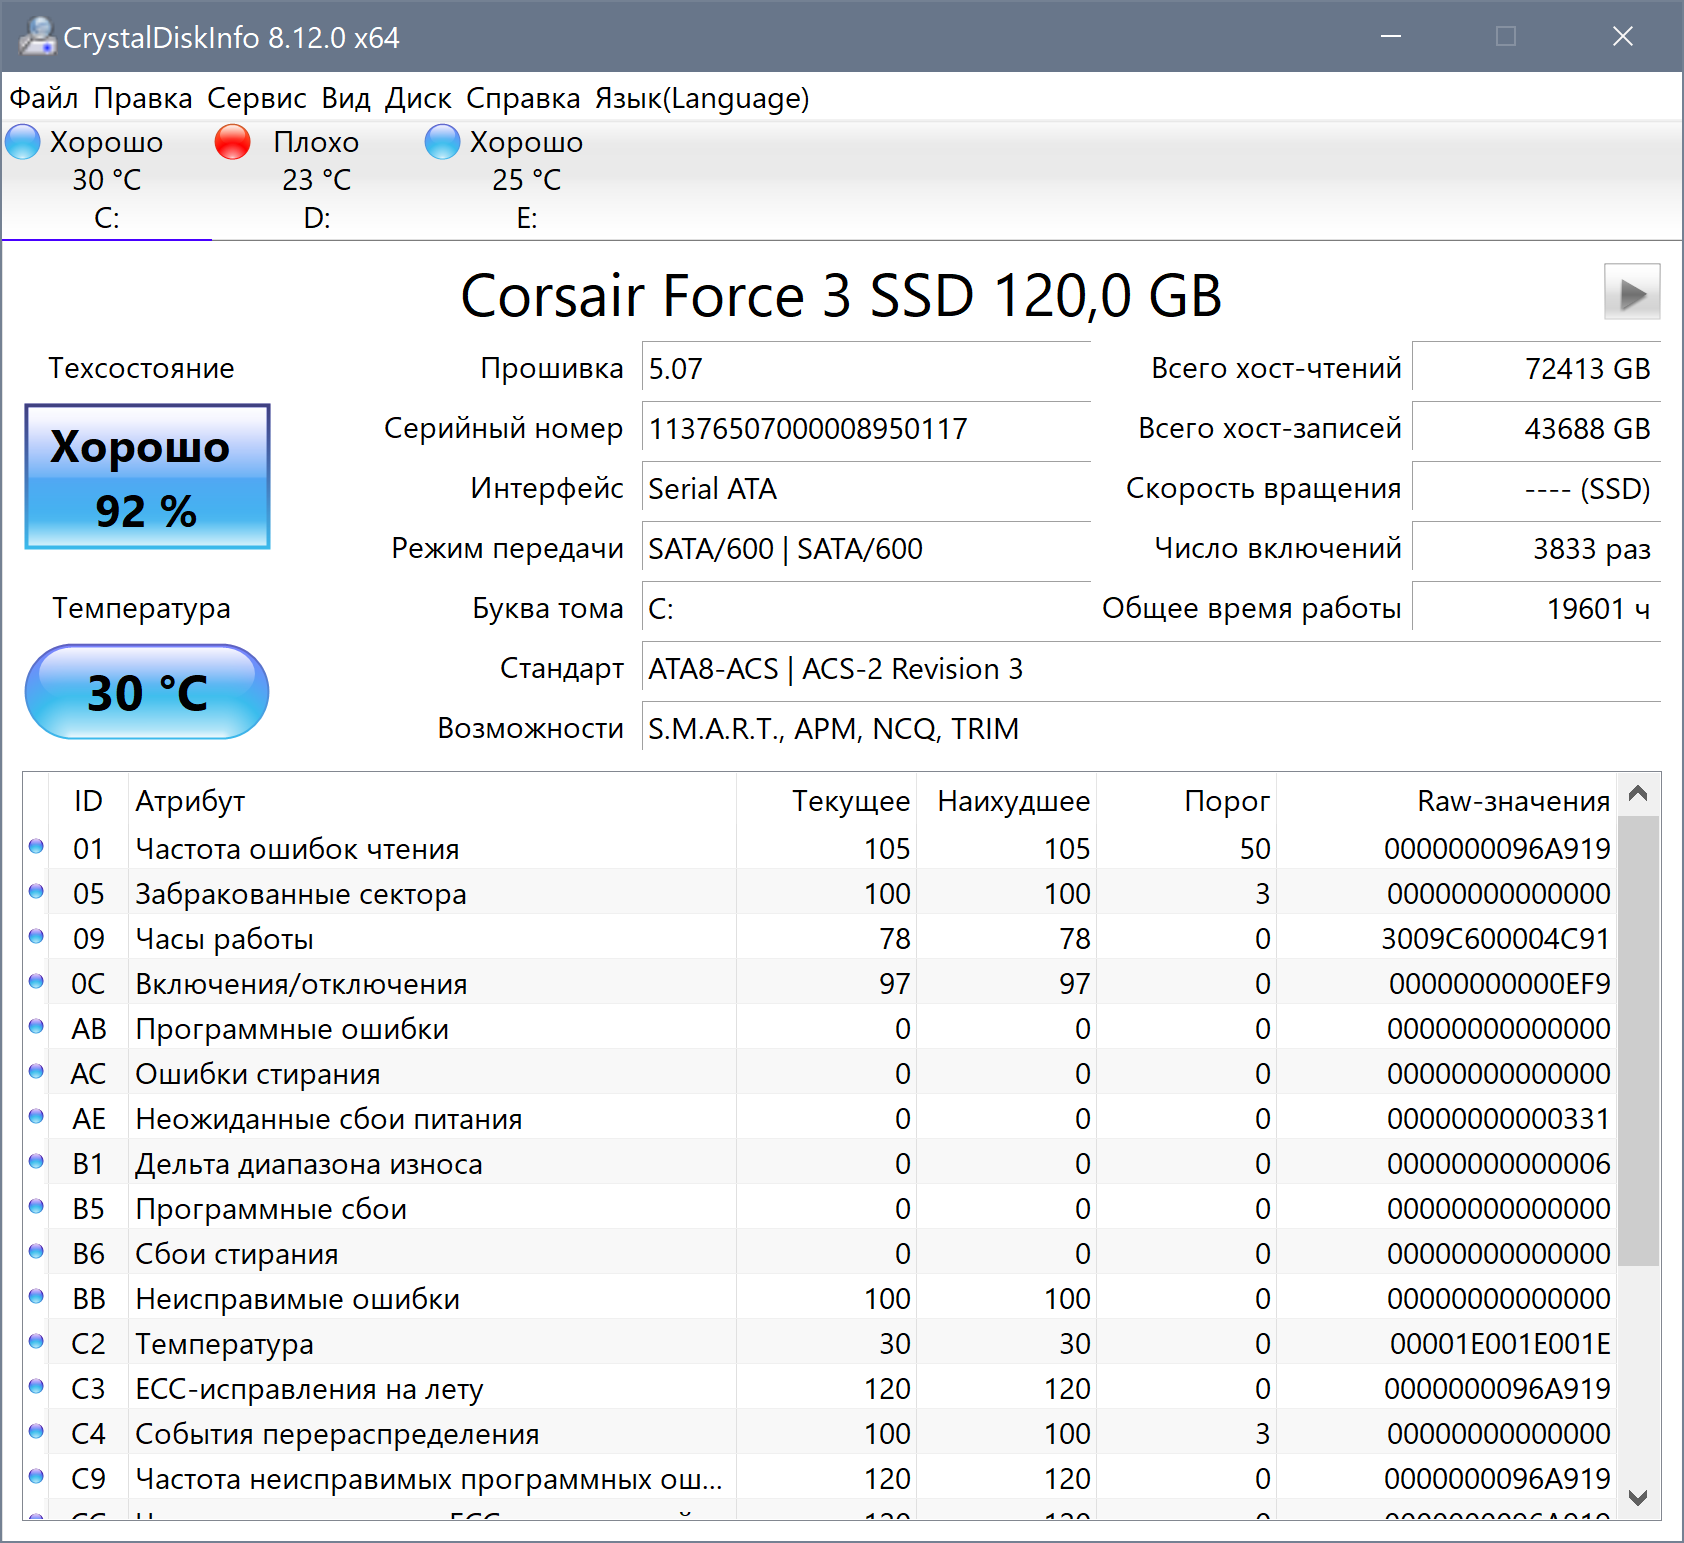The width and height of the screenshot is (1684, 1543).
Task: Click status dot for attribute 05
Action: point(36,892)
